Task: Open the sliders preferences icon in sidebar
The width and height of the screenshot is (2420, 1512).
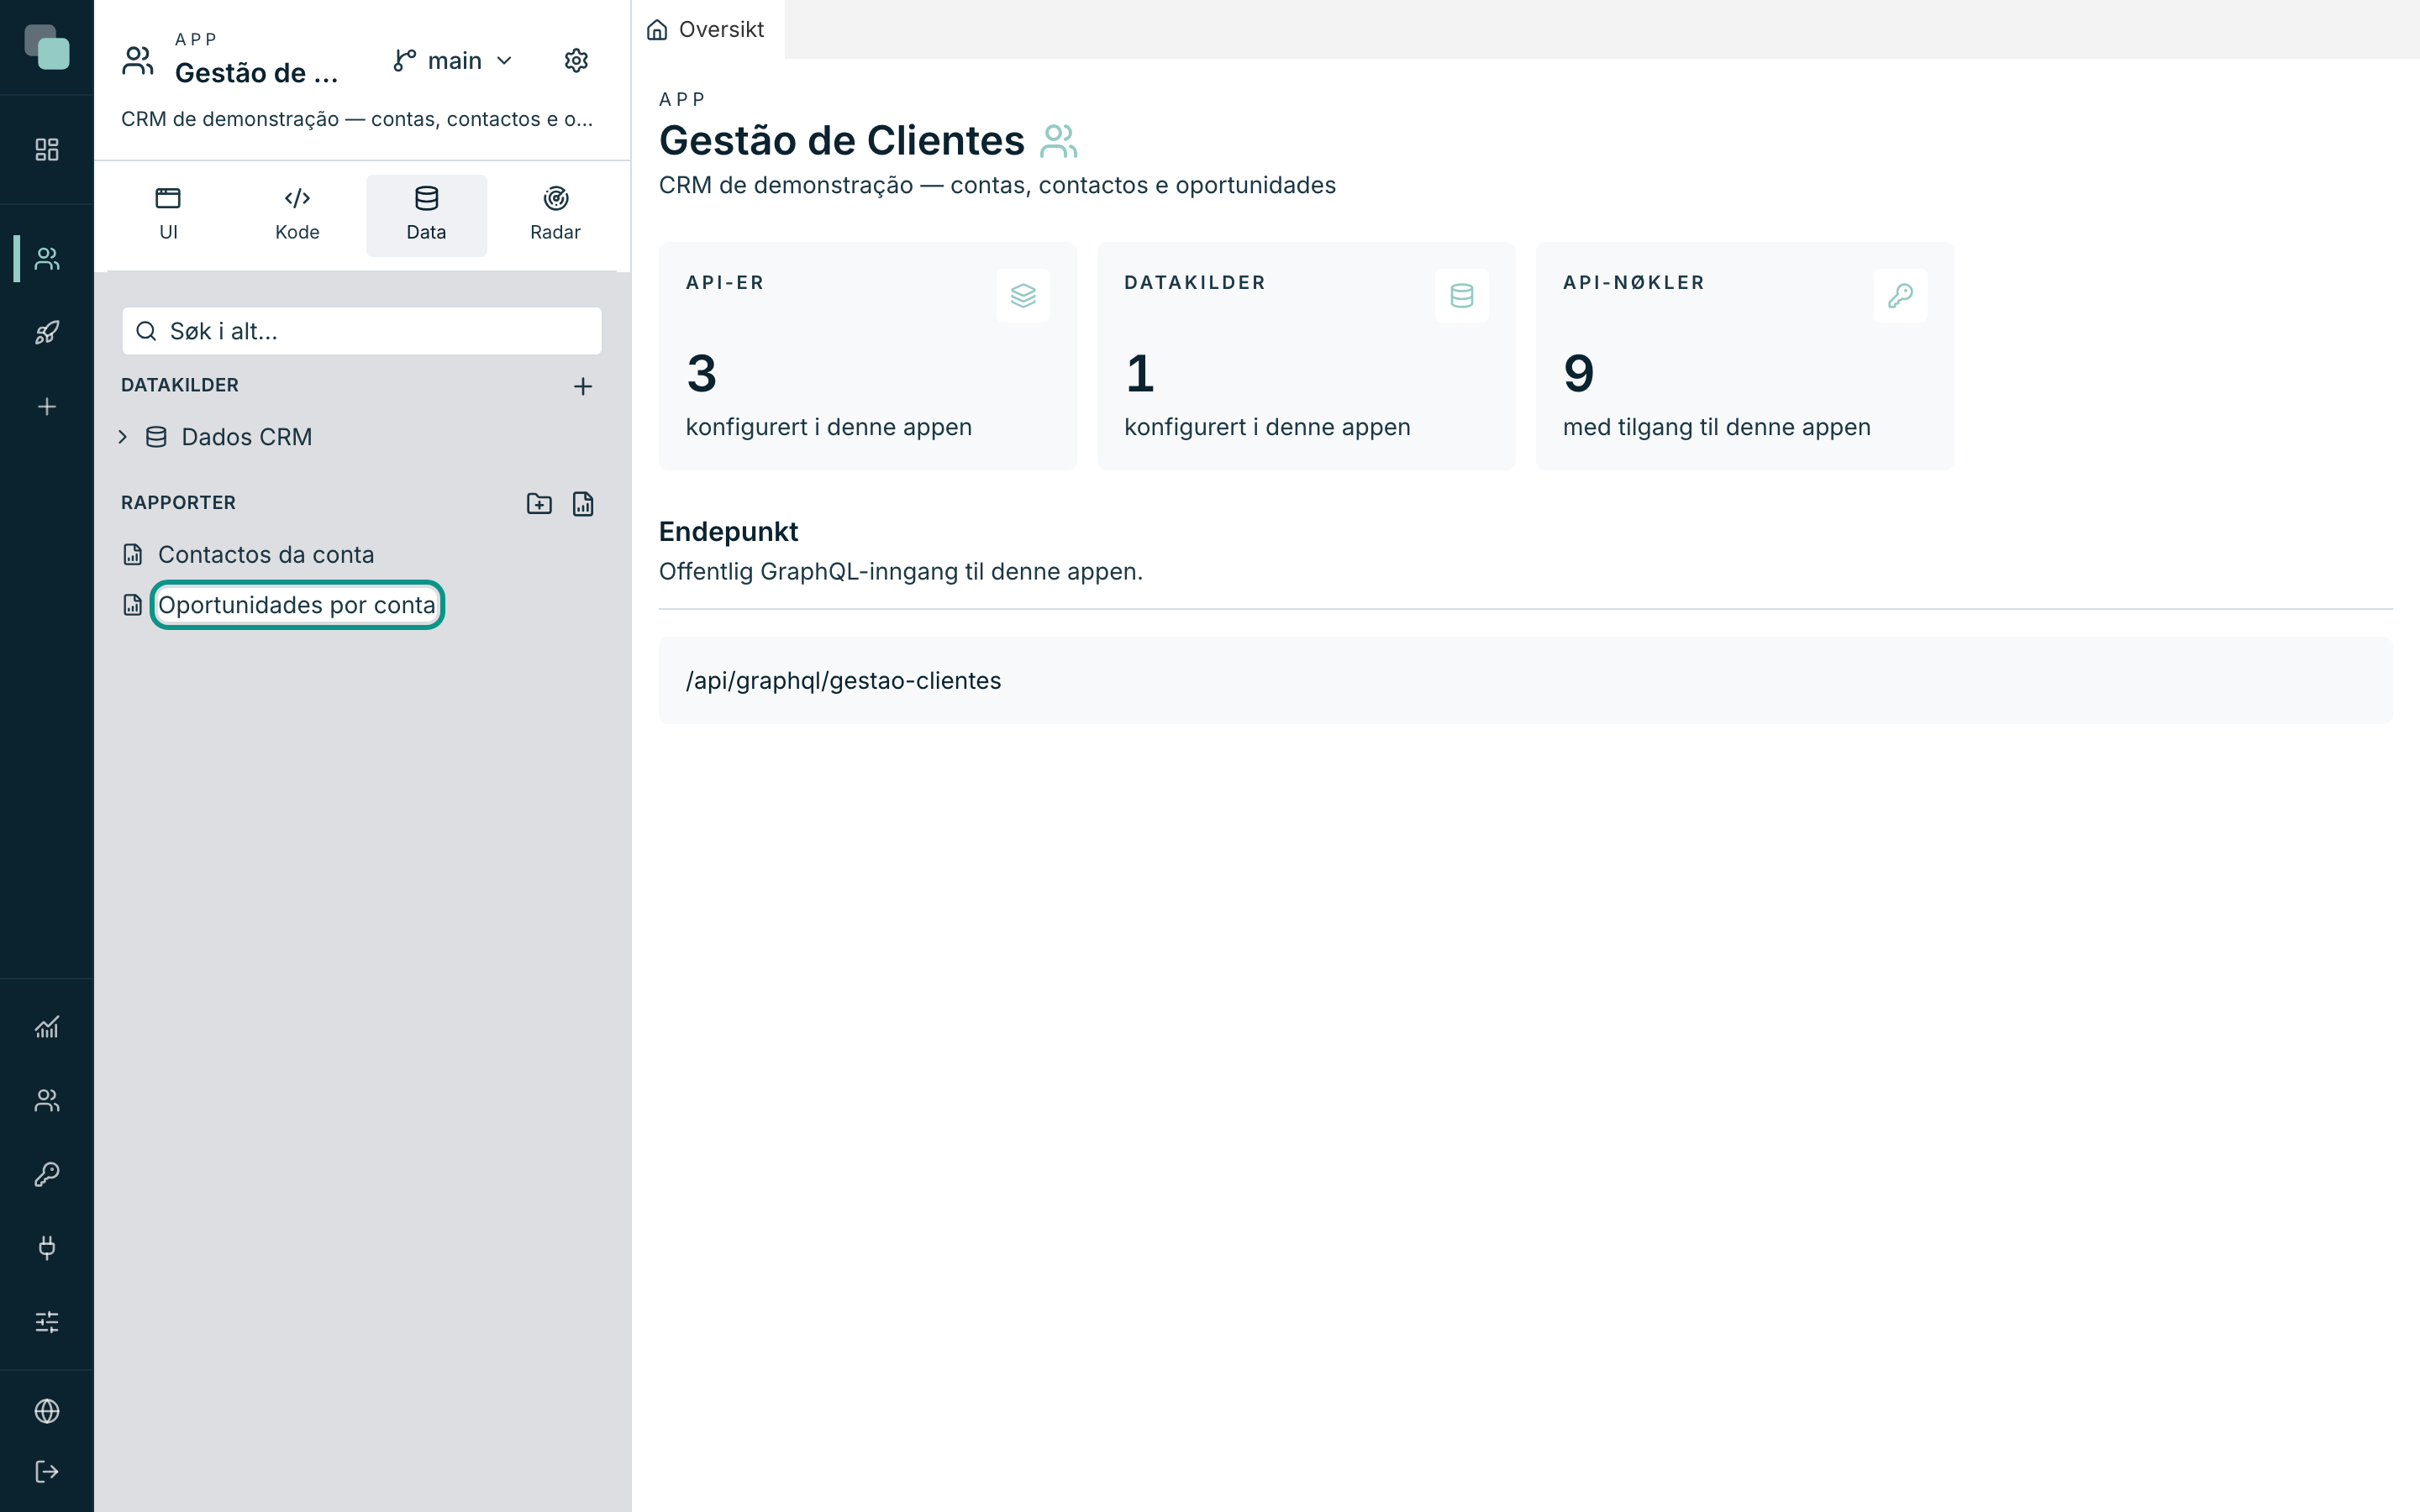Action: [x=47, y=1322]
